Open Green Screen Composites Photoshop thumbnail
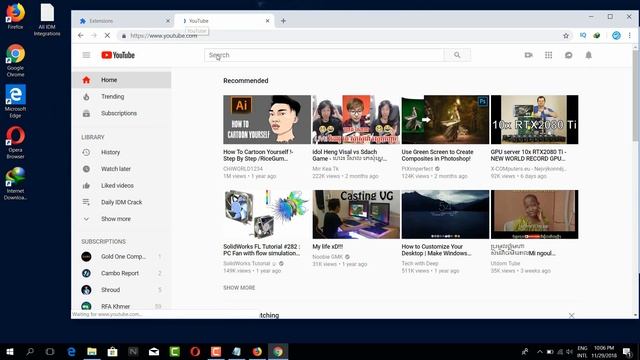This screenshot has height=360, width=640. pos(445,120)
